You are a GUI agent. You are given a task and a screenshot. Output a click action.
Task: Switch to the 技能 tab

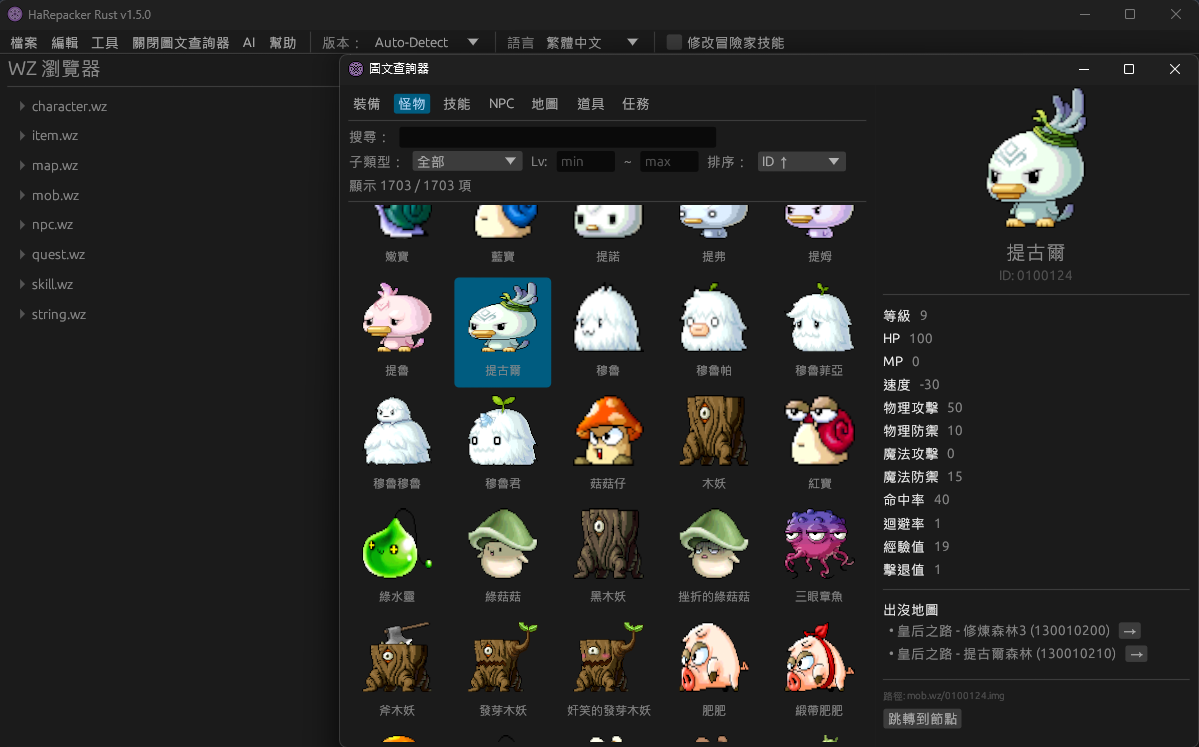point(457,103)
